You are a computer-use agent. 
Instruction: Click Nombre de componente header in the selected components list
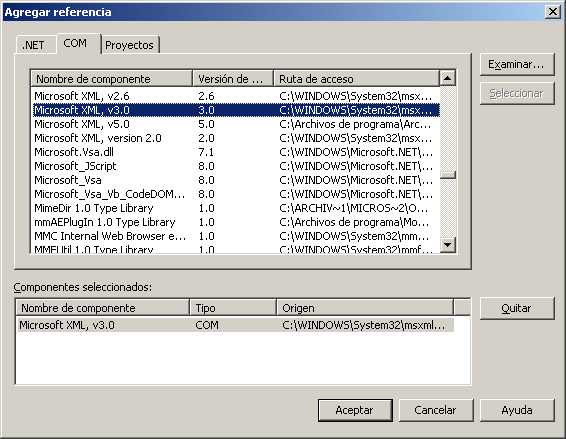[x=103, y=308]
